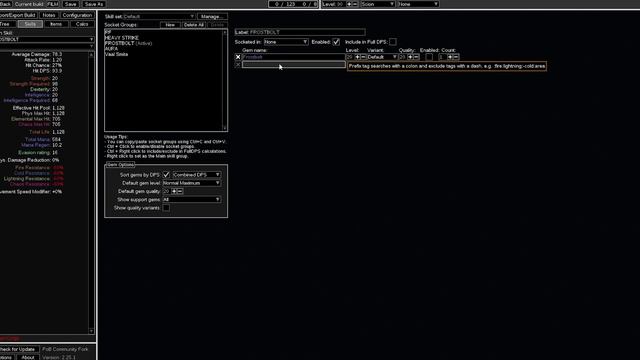640x360 pixels.
Task: Toggle Include in Full DPS checkbox
Action: point(393,42)
